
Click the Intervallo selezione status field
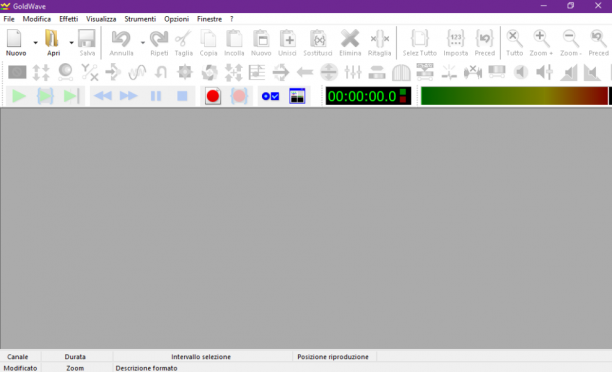pos(201,357)
